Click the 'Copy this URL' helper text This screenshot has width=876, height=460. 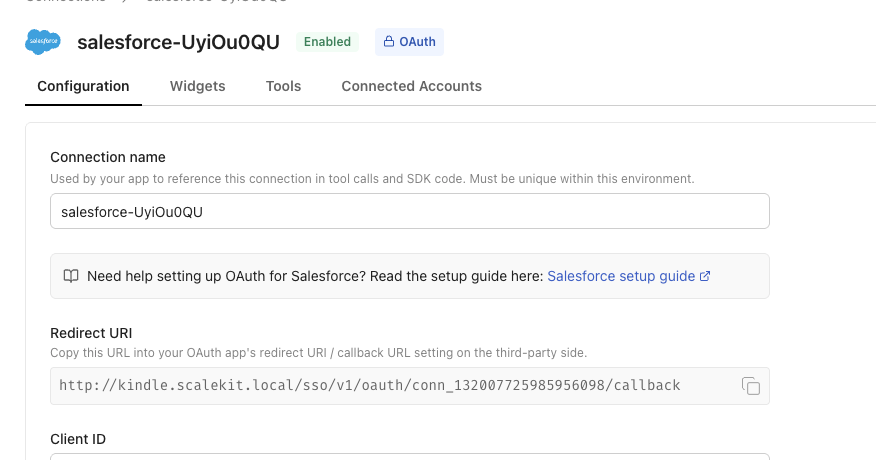[x=318, y=353]
